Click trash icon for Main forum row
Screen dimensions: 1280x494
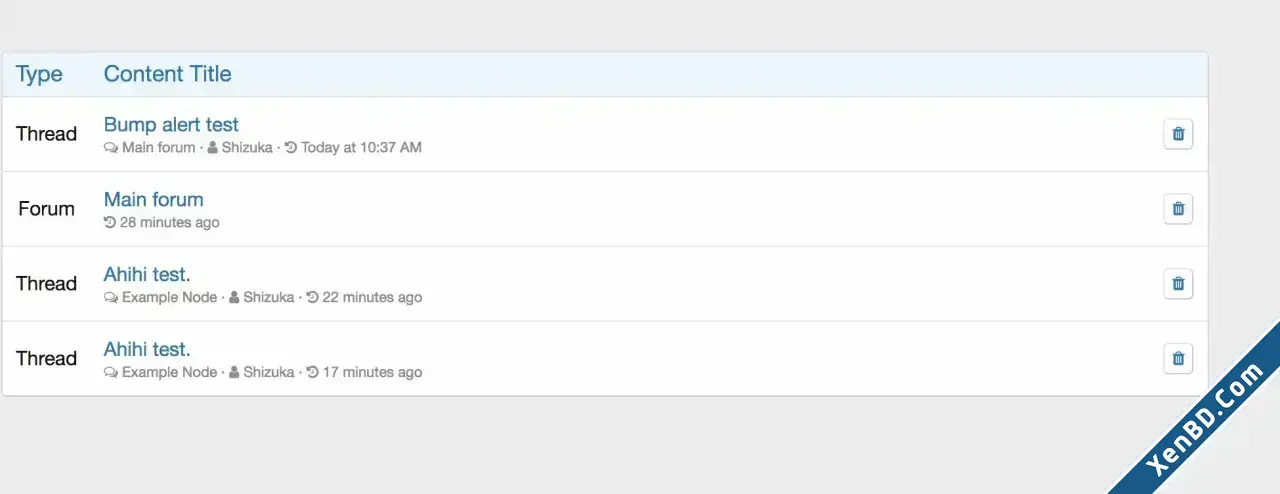coord(1178,209)
